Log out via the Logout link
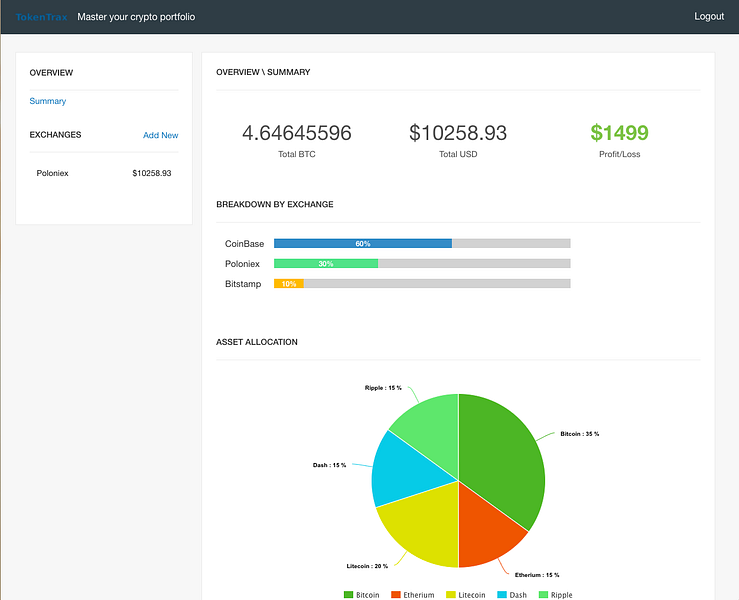739x600 pixels. click(x=709, y=16)
